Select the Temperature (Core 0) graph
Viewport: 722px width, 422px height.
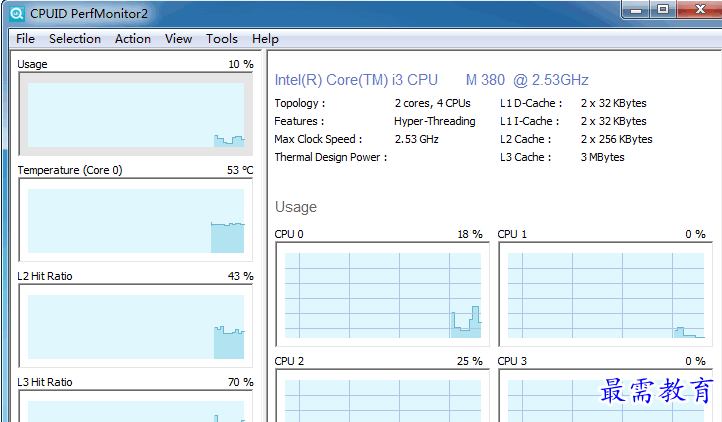pos(136,220)
